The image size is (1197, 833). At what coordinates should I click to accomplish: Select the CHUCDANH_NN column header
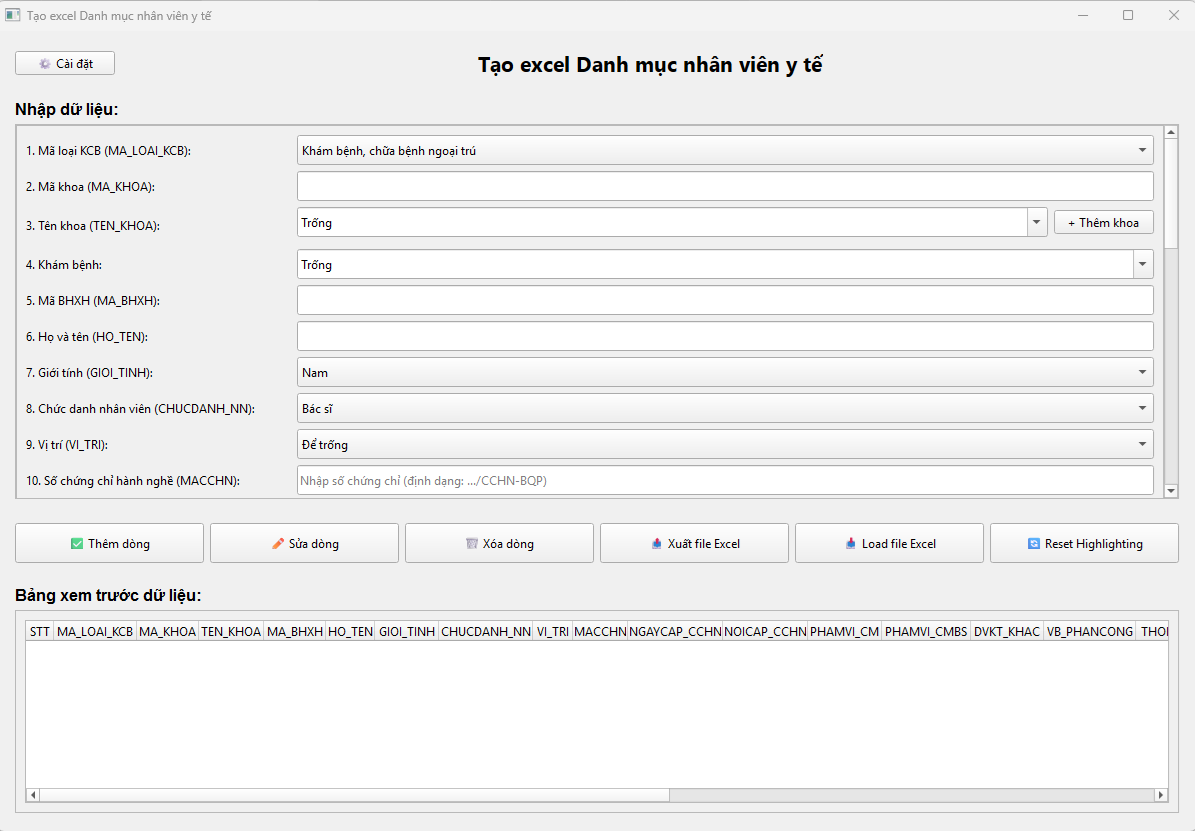[486, 632]
